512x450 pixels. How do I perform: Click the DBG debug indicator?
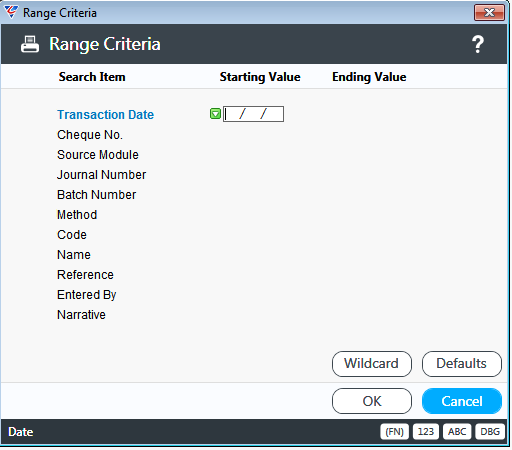(490, 432)
